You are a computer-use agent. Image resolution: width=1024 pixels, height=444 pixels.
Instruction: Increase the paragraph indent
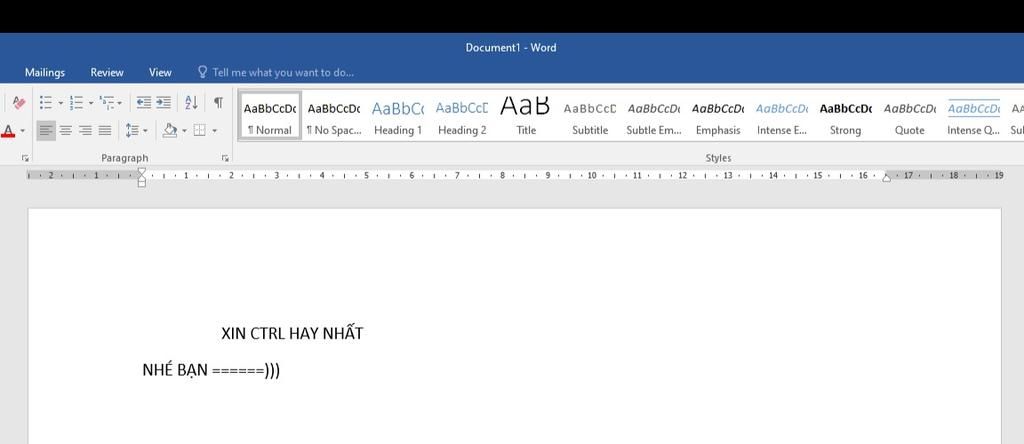163,103
